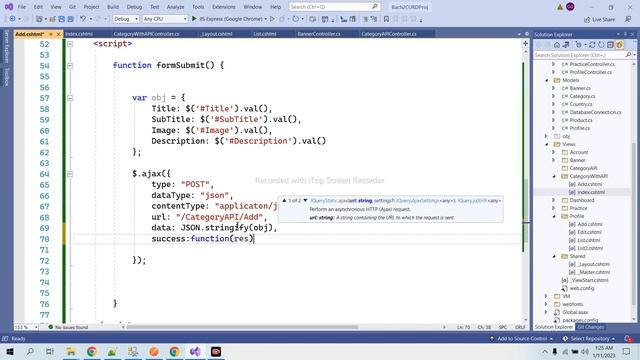Screen dimensions: 640x360
Task: Click the feedback icon beside Live Share
Action: (x=628, y=19)
